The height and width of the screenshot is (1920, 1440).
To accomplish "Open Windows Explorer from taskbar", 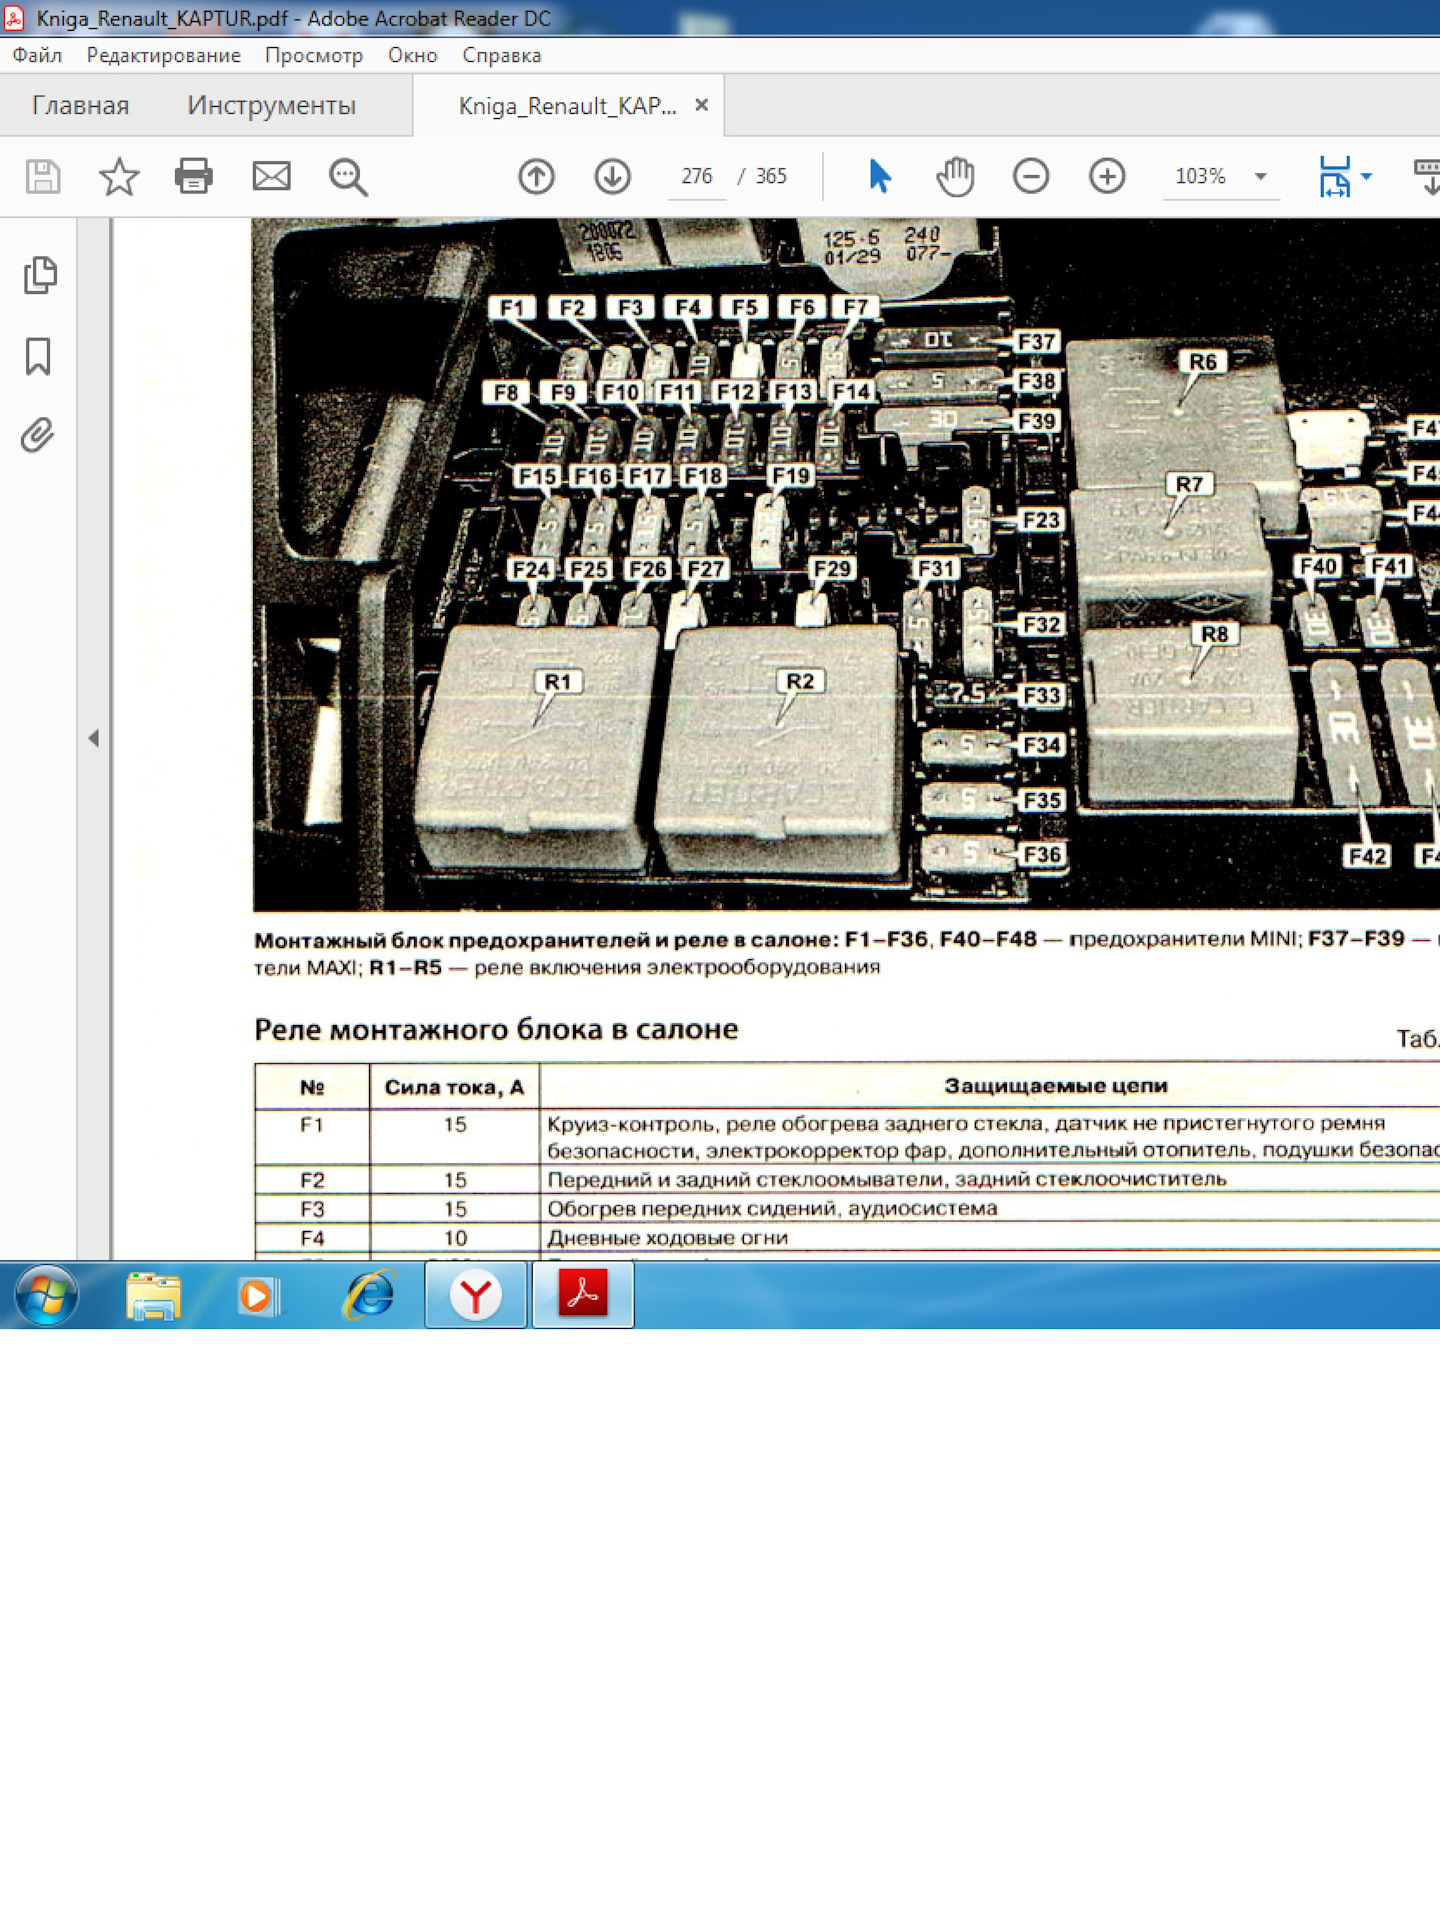I will pyautogui.click(x=153, y=1296).
